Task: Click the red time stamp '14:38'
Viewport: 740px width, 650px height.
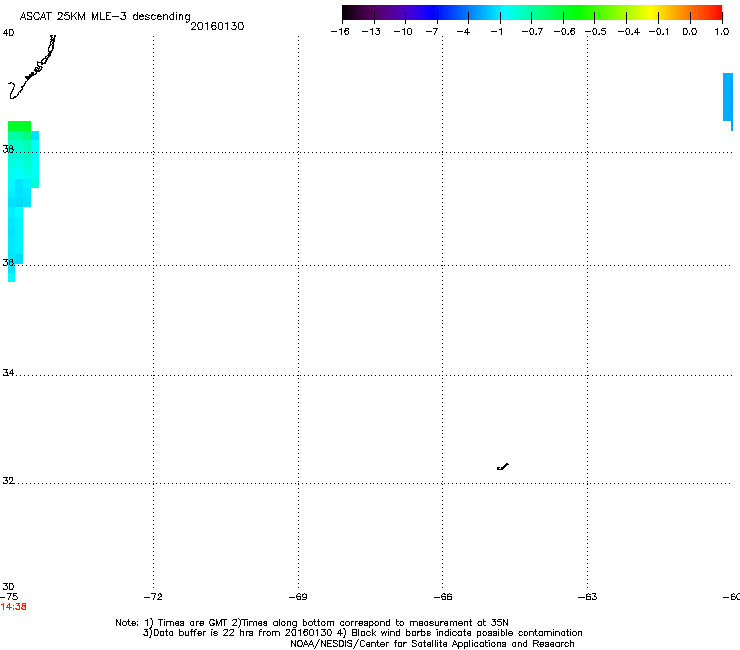Action: [x=13, y=607]
